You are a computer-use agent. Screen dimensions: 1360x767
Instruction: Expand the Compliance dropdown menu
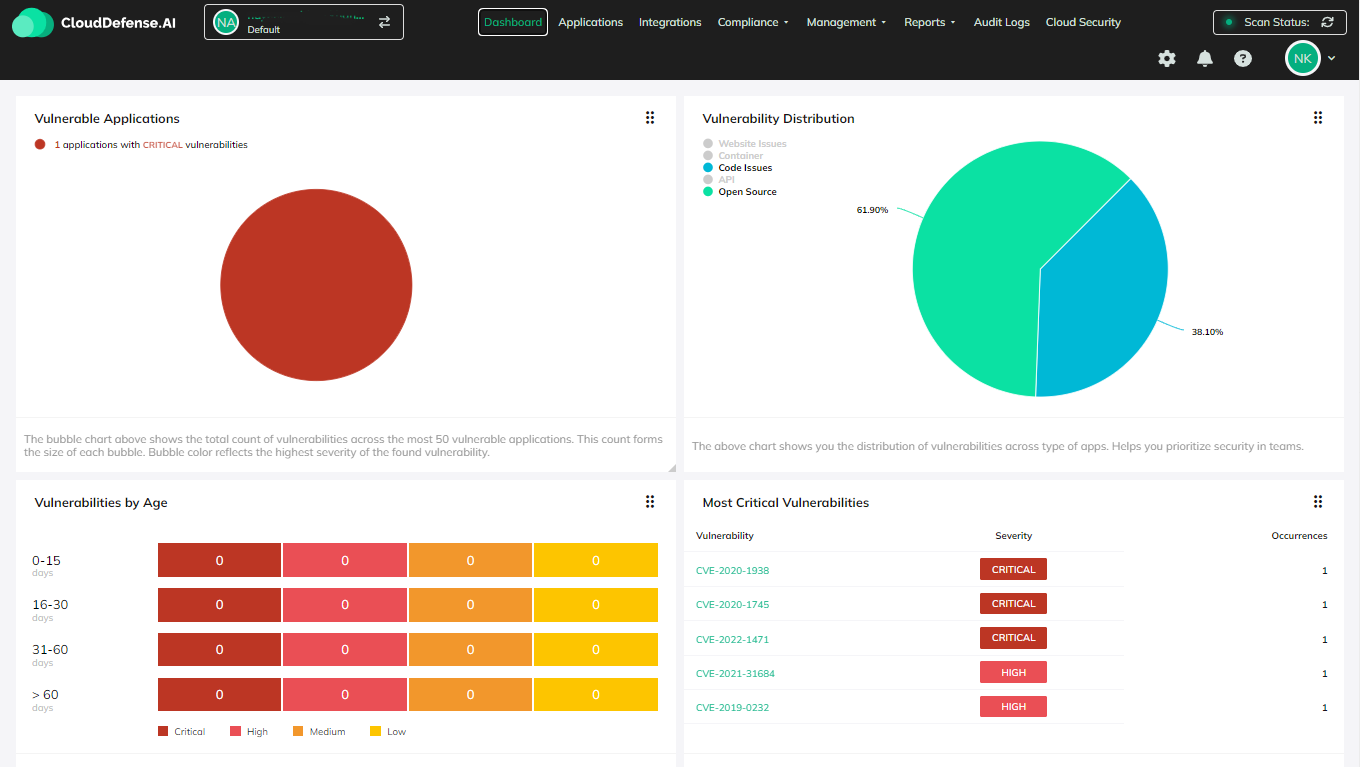click(x=753, y=22)
